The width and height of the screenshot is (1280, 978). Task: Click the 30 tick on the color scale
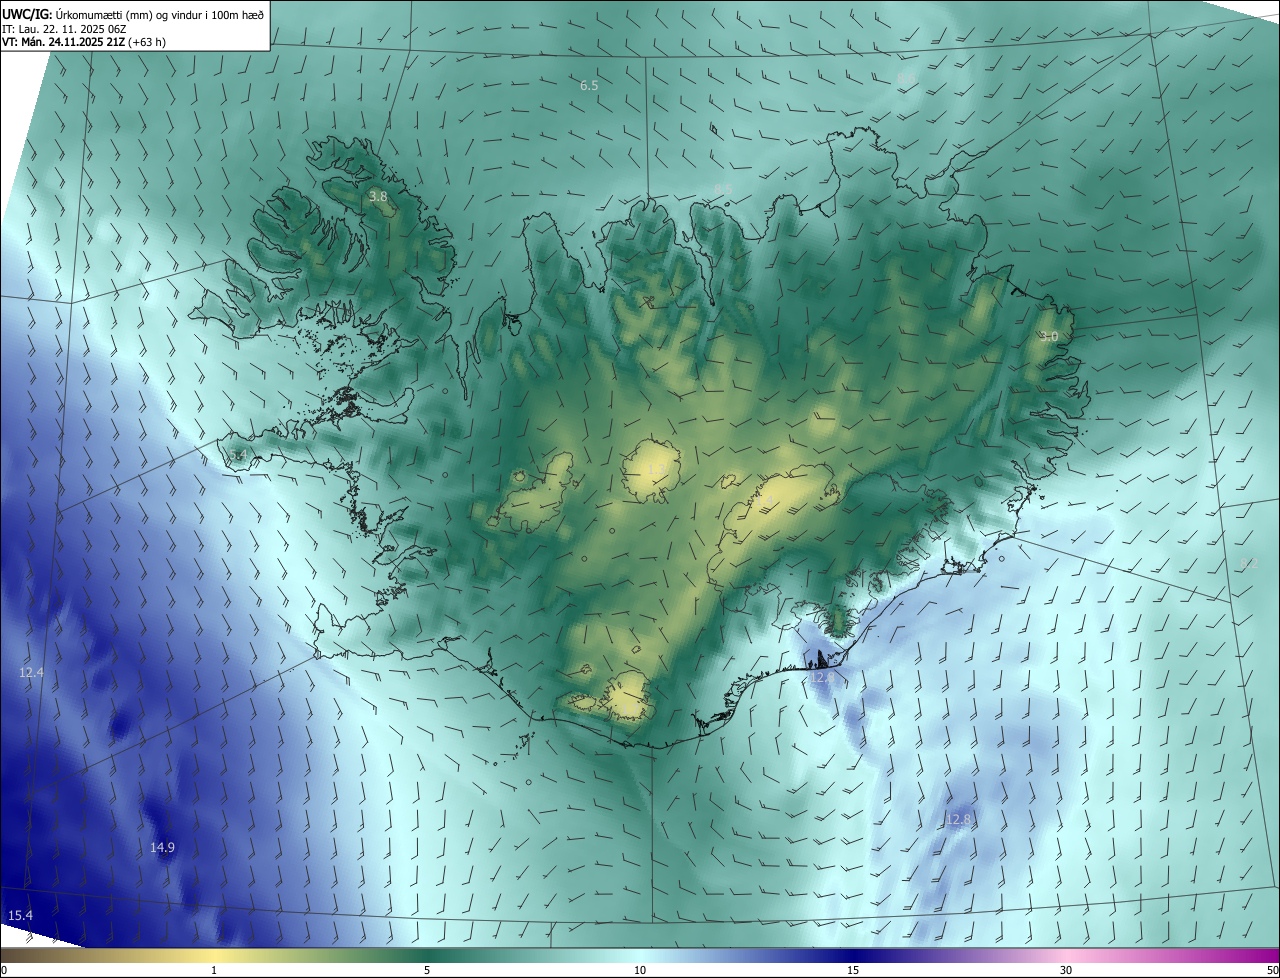tap(1066, 971)
